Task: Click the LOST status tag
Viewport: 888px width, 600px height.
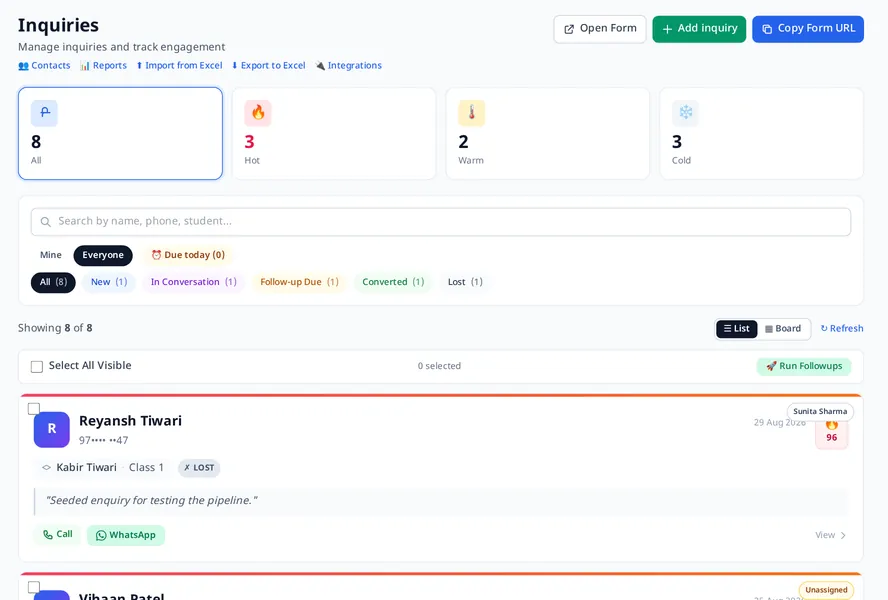Action: [x=199, y=468]
